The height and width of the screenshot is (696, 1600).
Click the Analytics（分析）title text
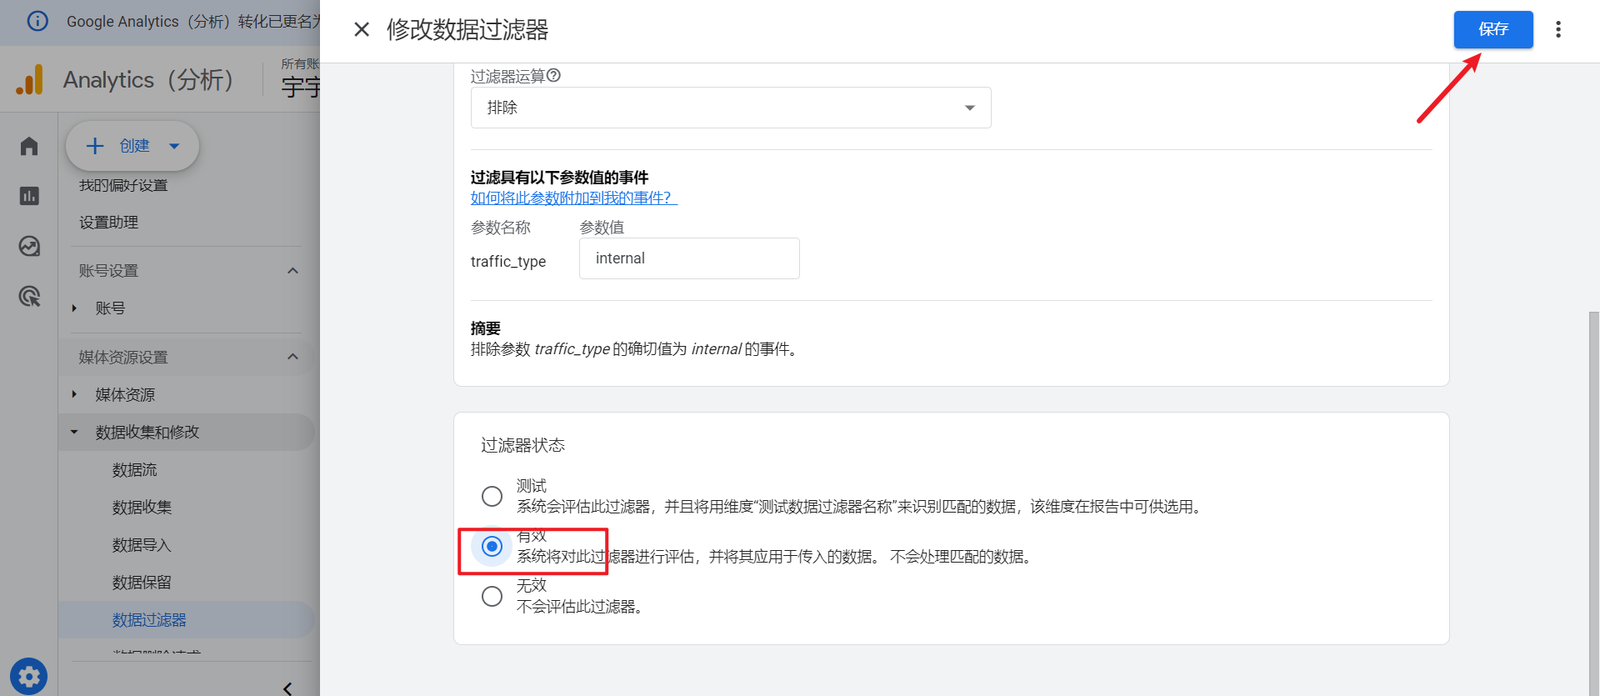(x=149, y=80)
